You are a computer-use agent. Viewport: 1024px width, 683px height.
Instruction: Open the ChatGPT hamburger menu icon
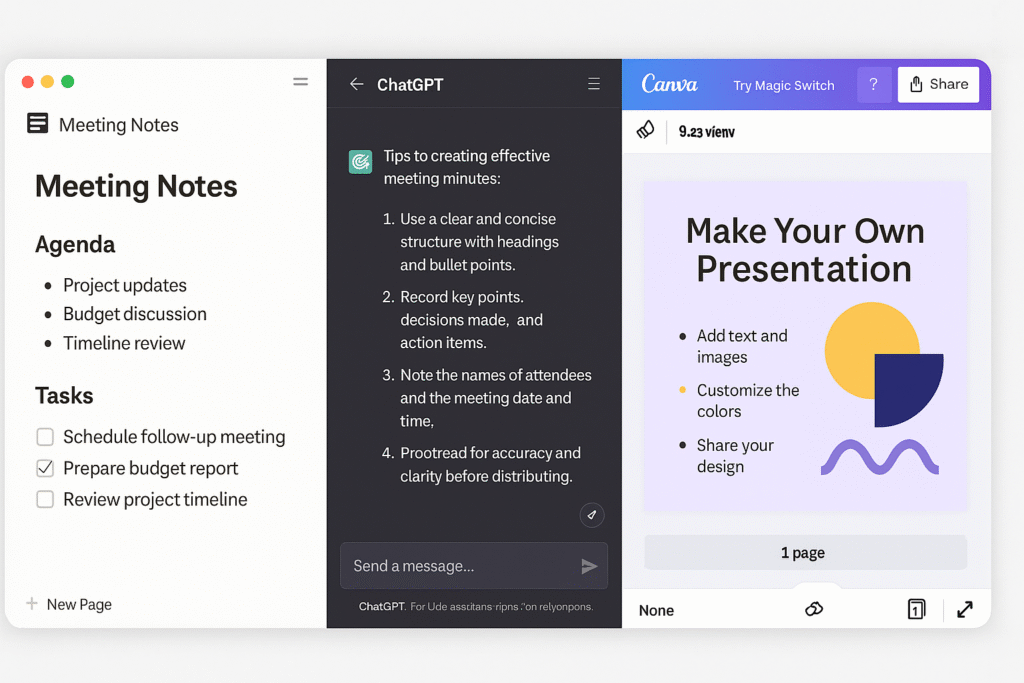pos(594,85)
